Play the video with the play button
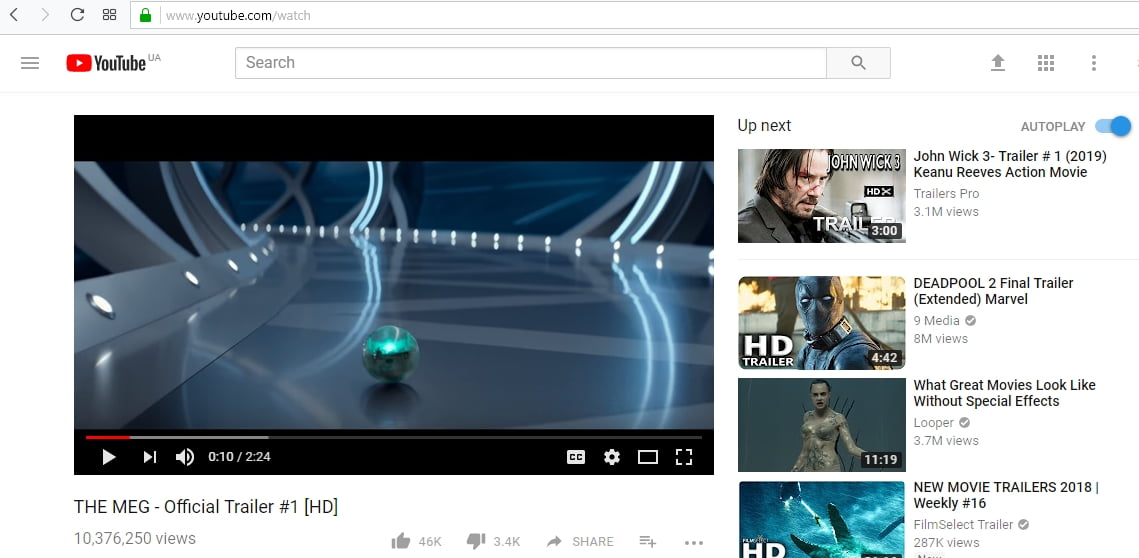 click(x=109, y=457)
